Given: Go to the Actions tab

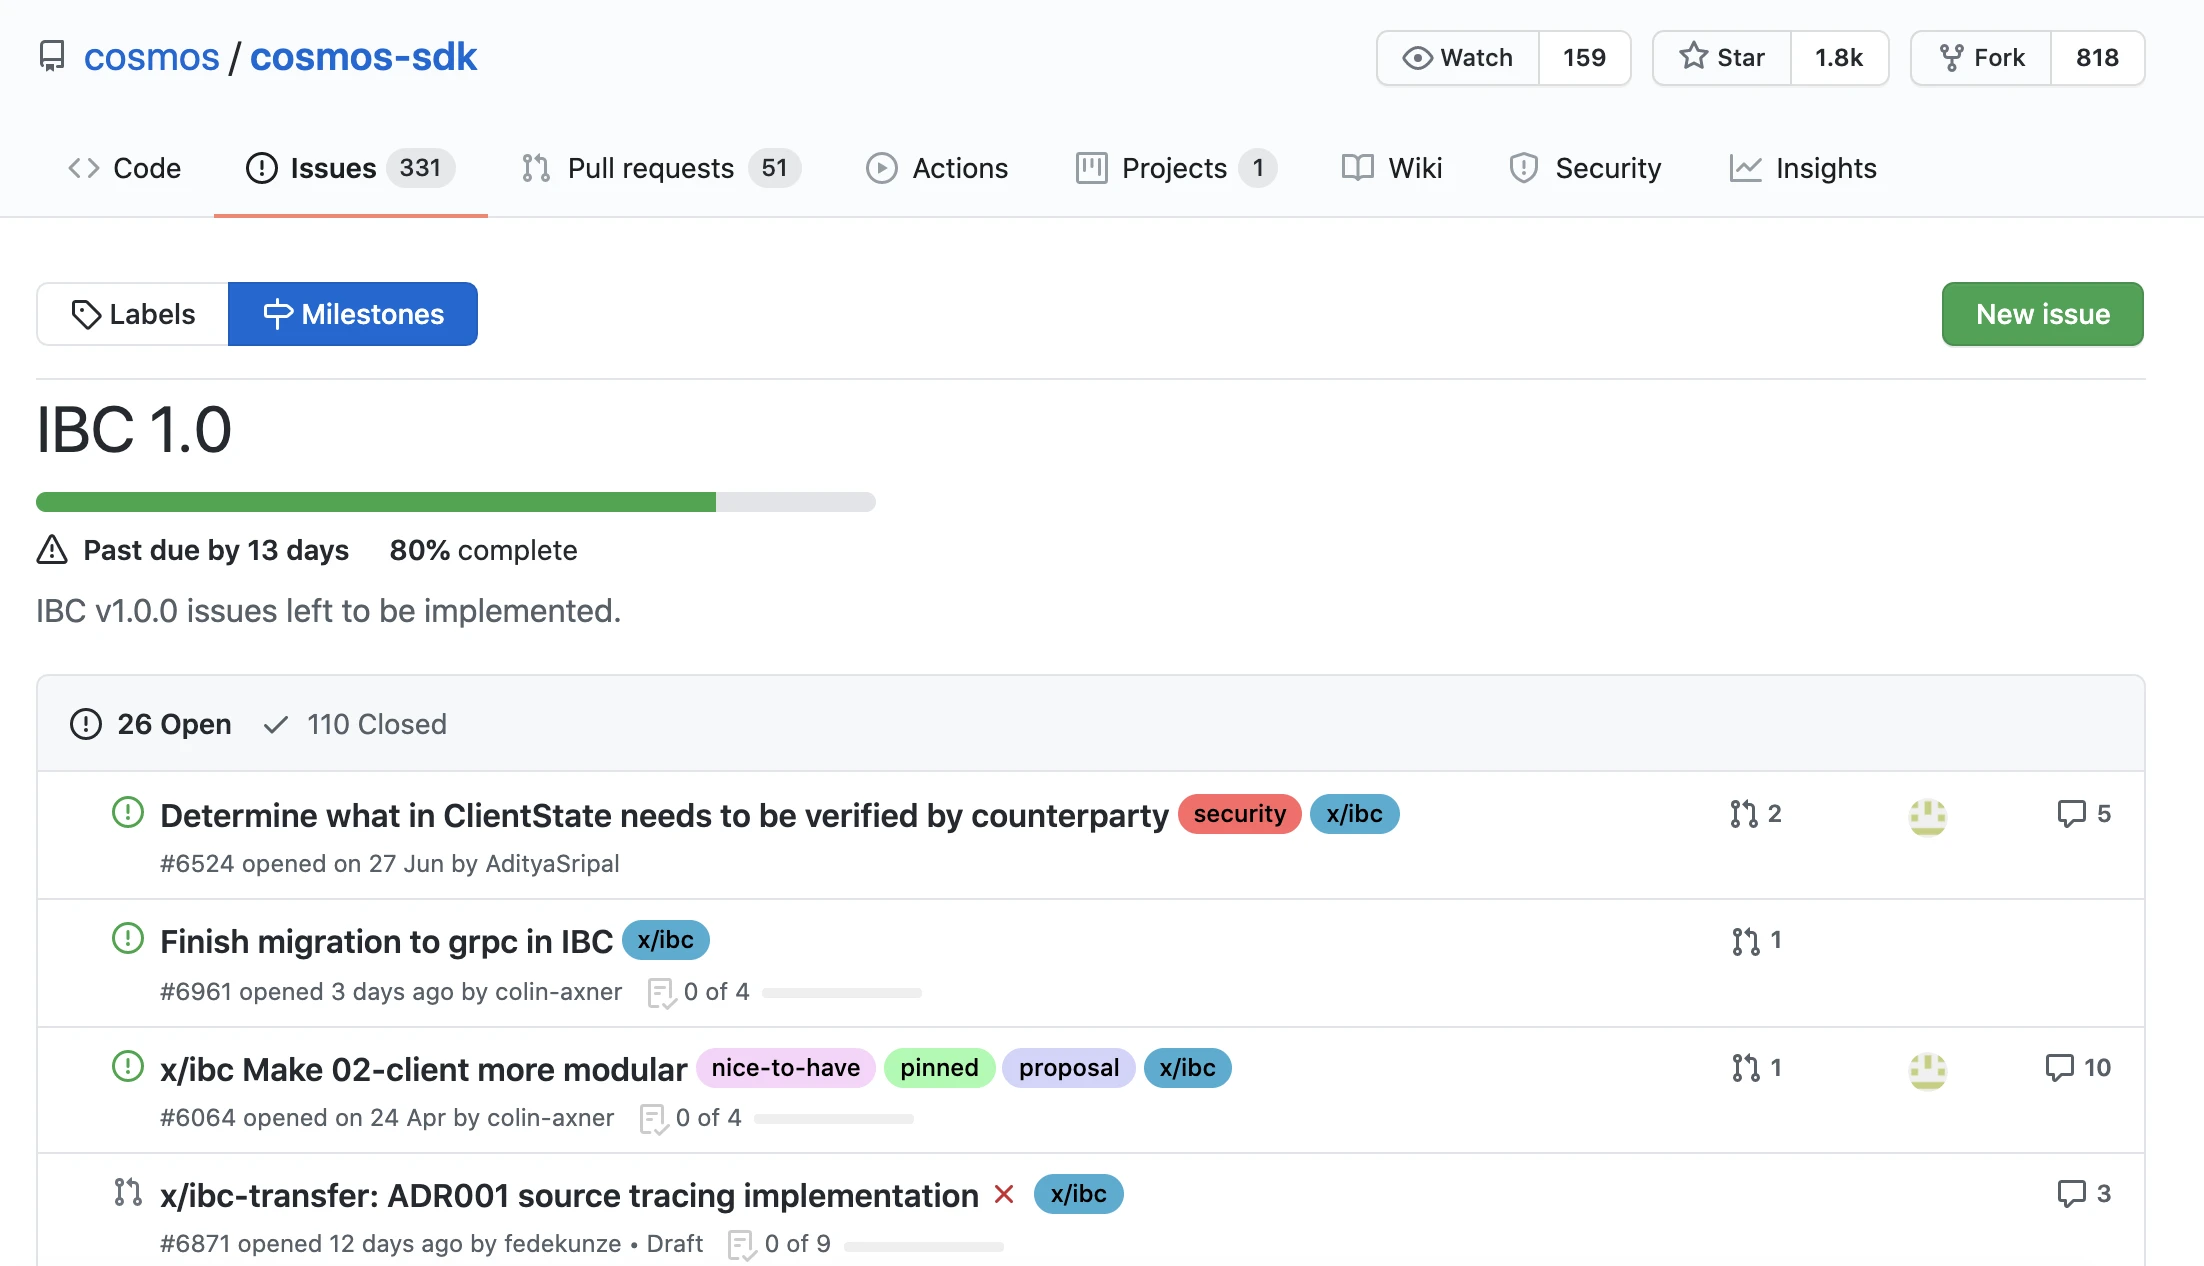Looking at the screenshot, I should (x=937, y=168).
